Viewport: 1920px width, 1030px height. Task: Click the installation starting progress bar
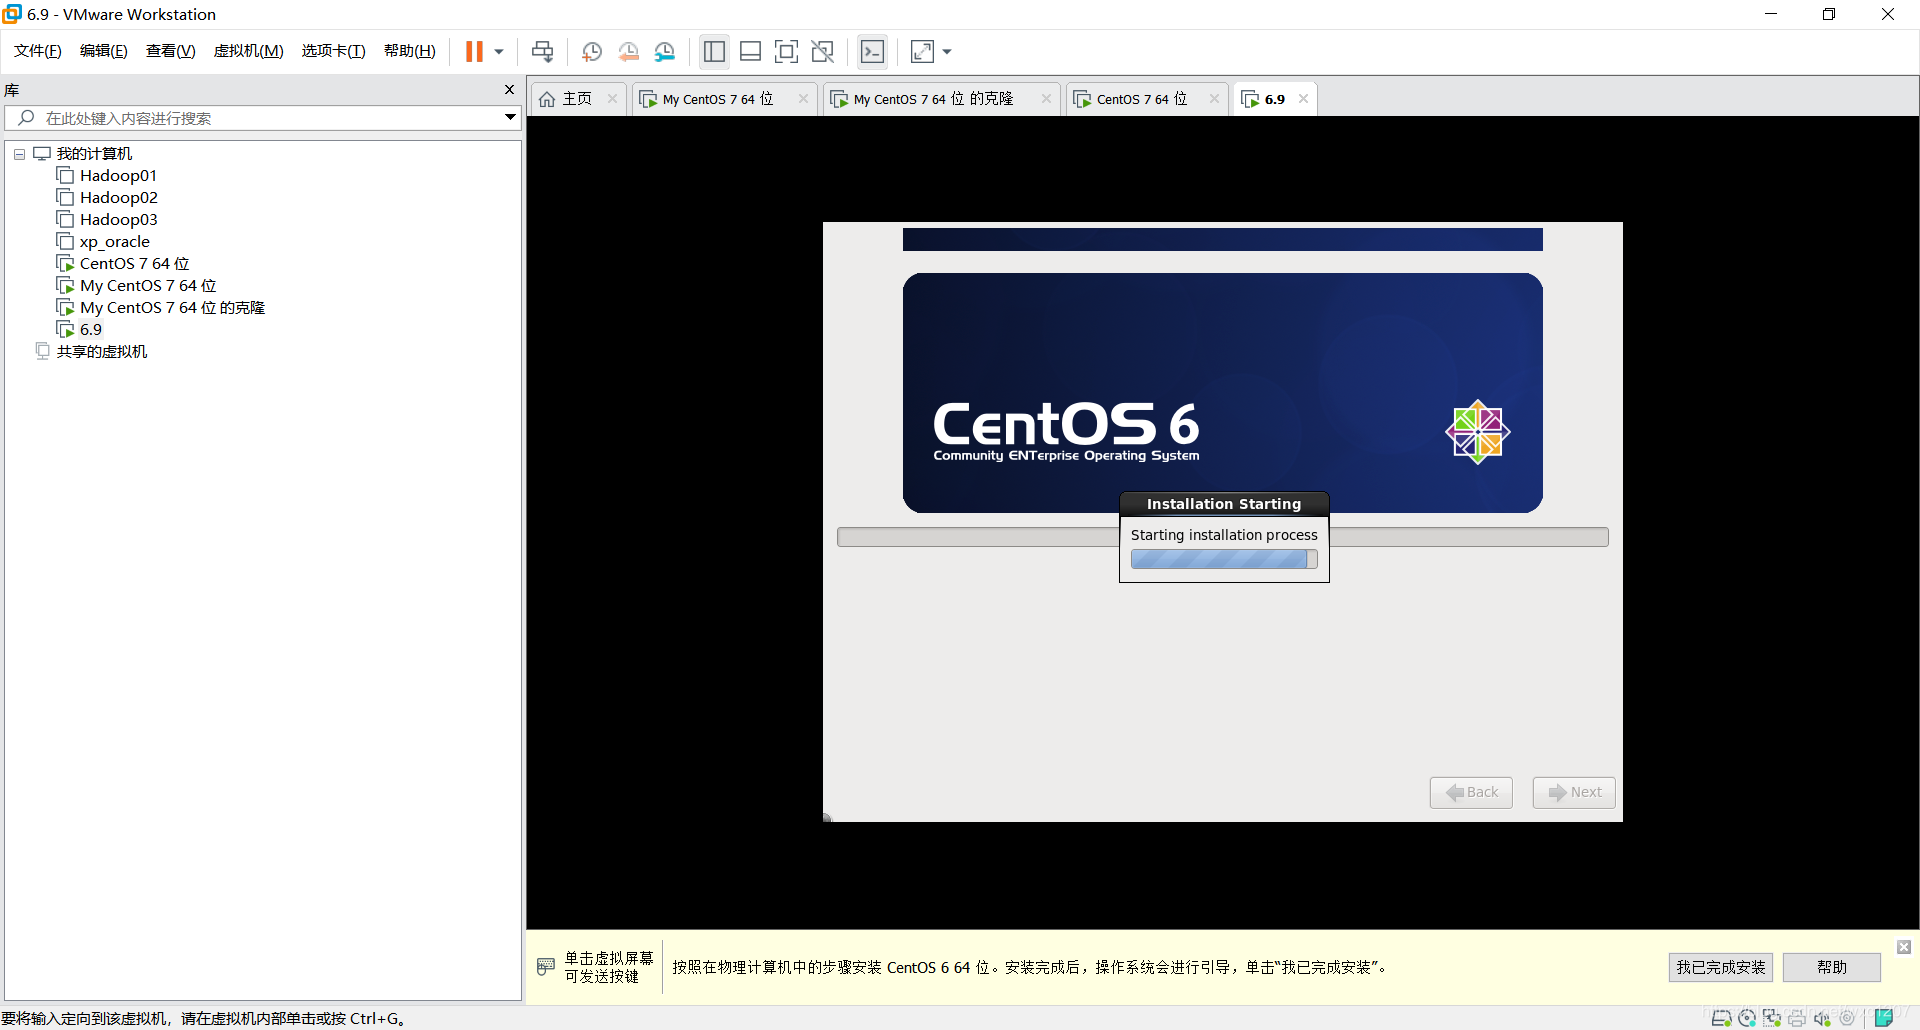pos(1224,559)
